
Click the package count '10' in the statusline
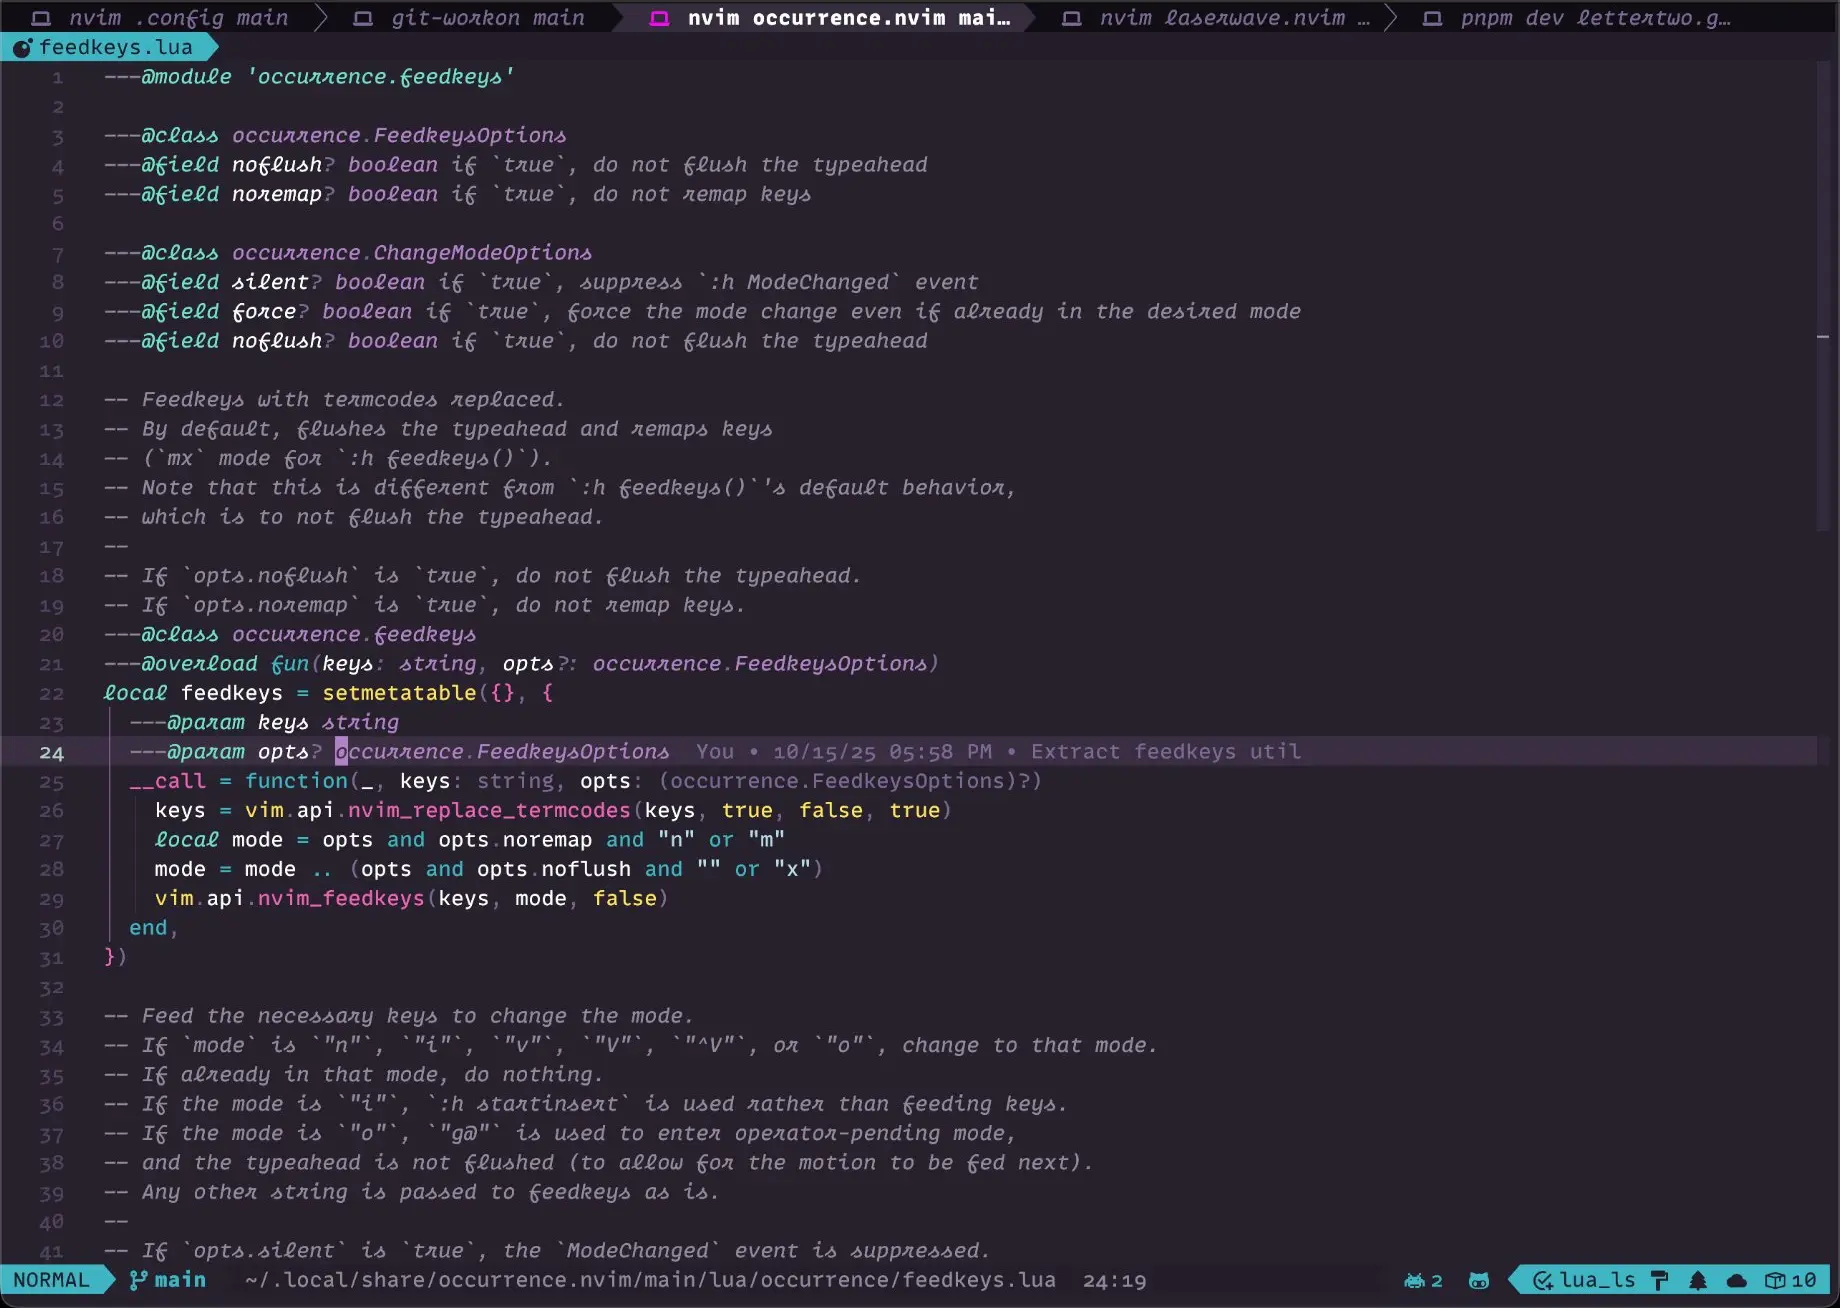[x=1804, y=1280]
